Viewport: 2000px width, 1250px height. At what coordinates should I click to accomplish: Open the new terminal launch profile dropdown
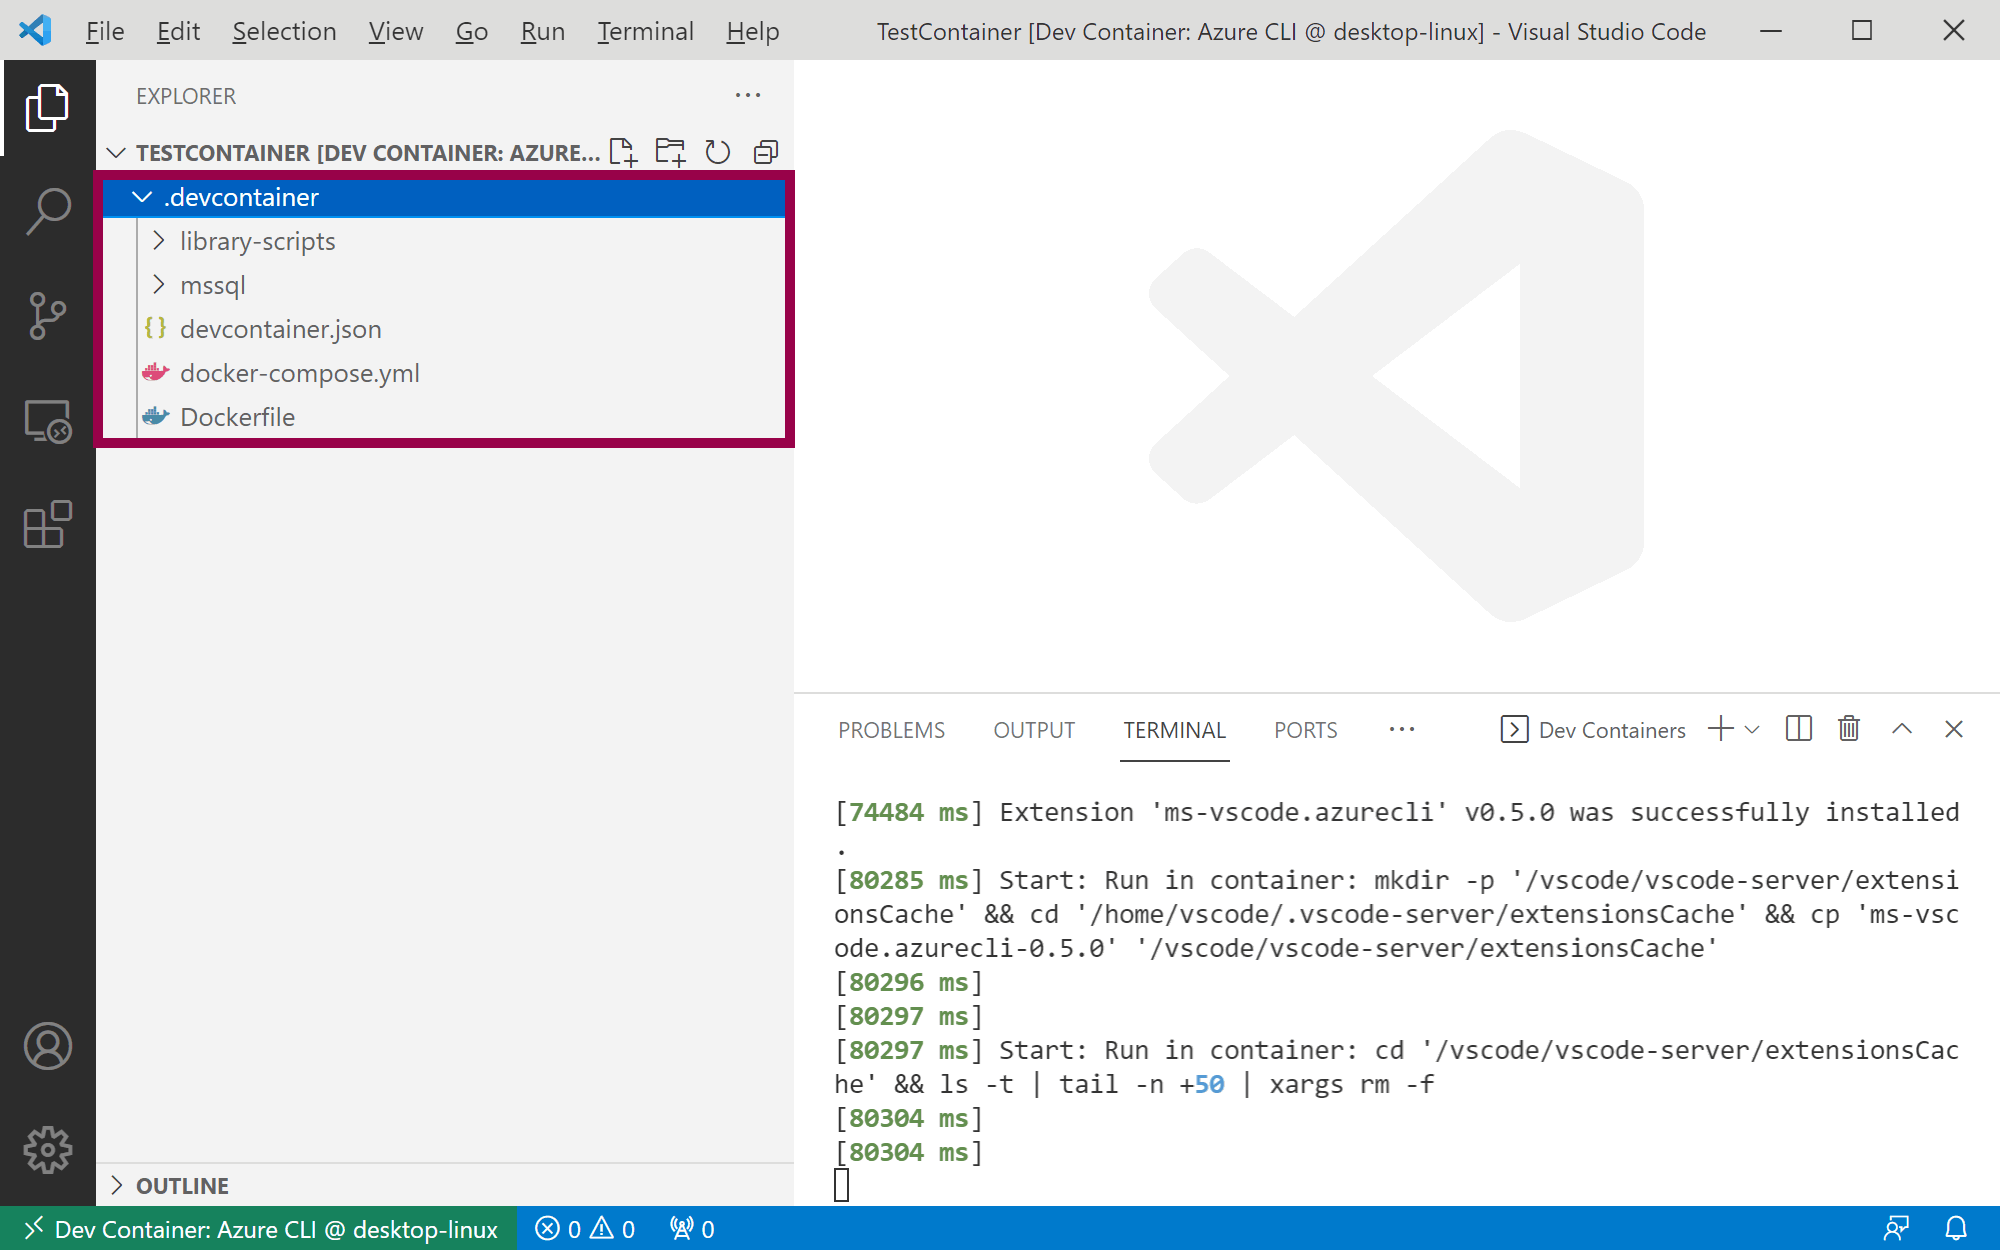1752,729
